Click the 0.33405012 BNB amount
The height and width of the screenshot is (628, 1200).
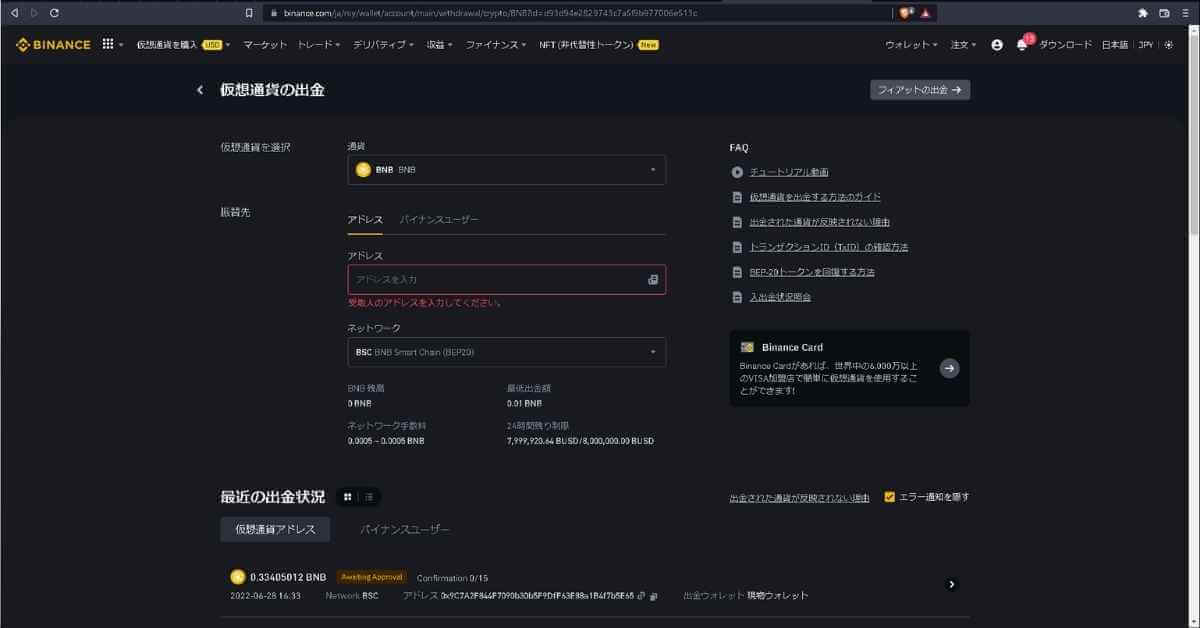point(288,577)
